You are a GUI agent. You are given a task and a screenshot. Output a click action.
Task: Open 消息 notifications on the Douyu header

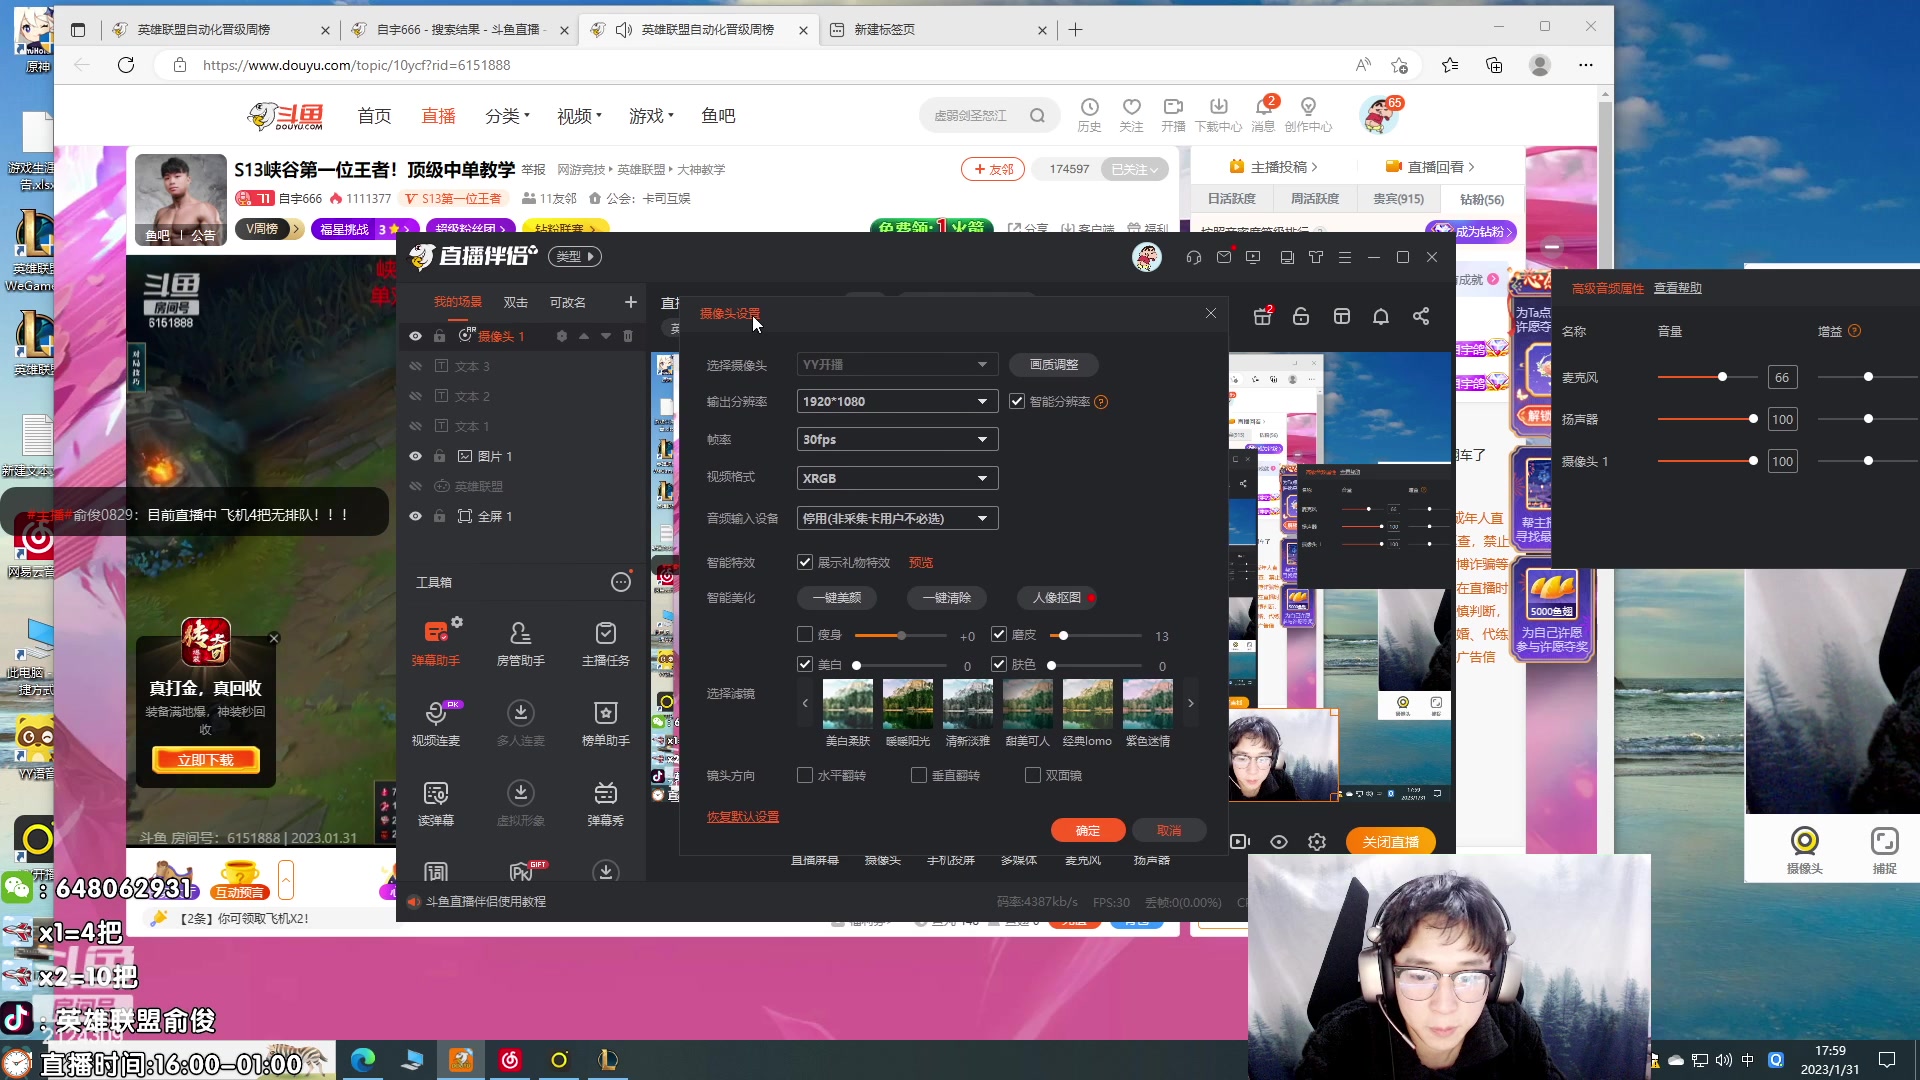[1264, 115]
